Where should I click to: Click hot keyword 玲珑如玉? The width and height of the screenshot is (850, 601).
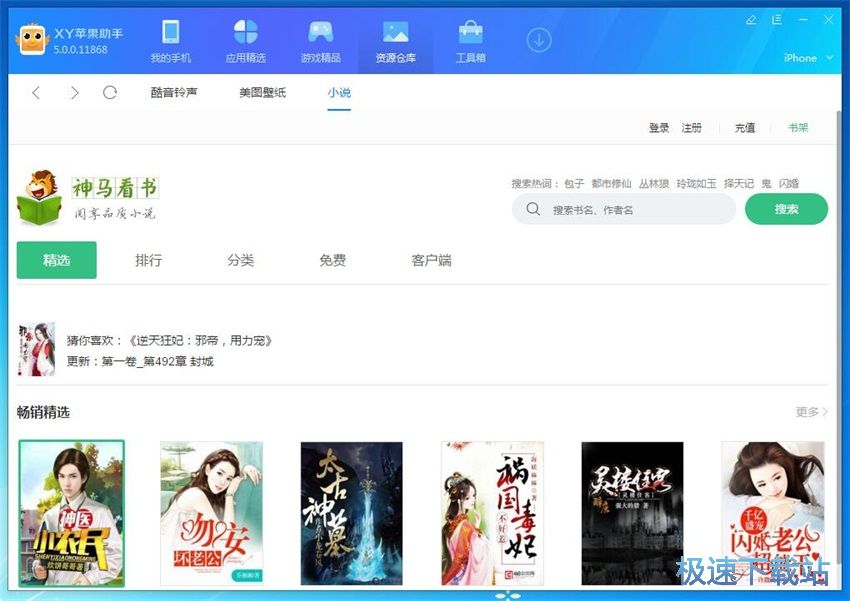point(697,184)
